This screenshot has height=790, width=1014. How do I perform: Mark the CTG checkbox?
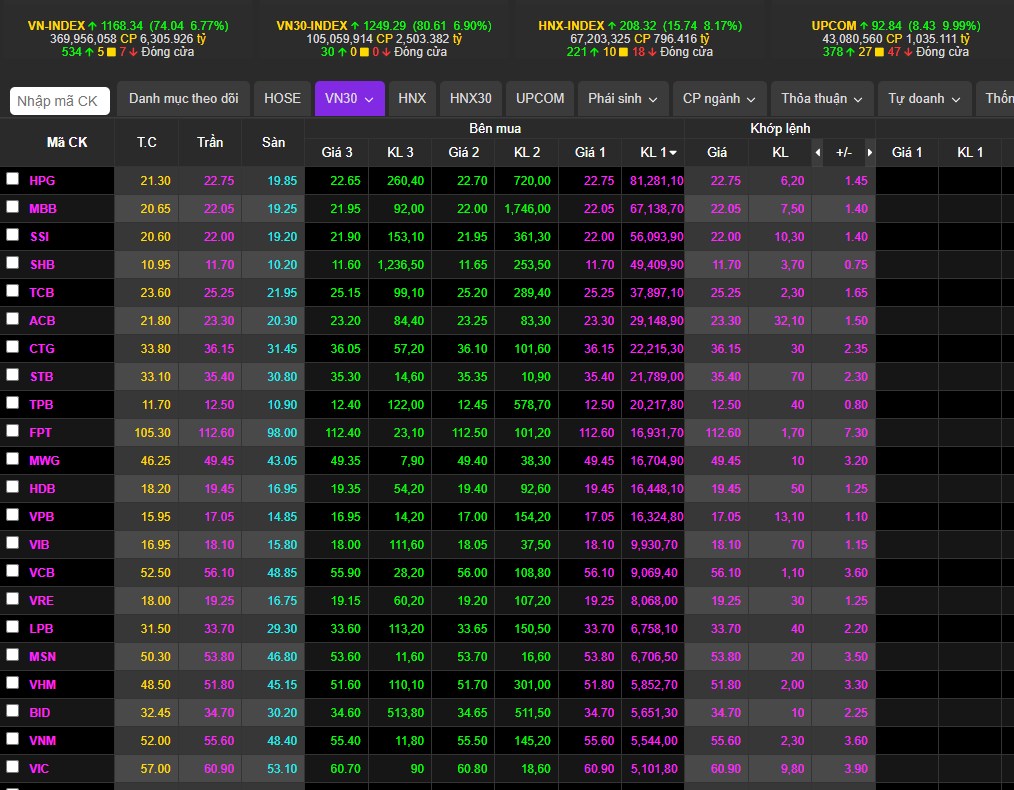click(12, 347)
